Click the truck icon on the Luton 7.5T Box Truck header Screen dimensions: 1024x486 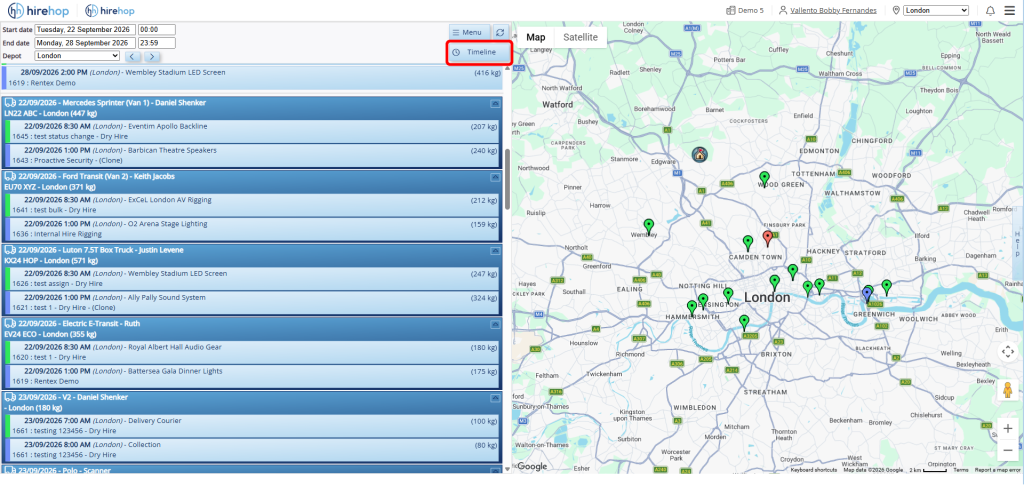point(10,250)
